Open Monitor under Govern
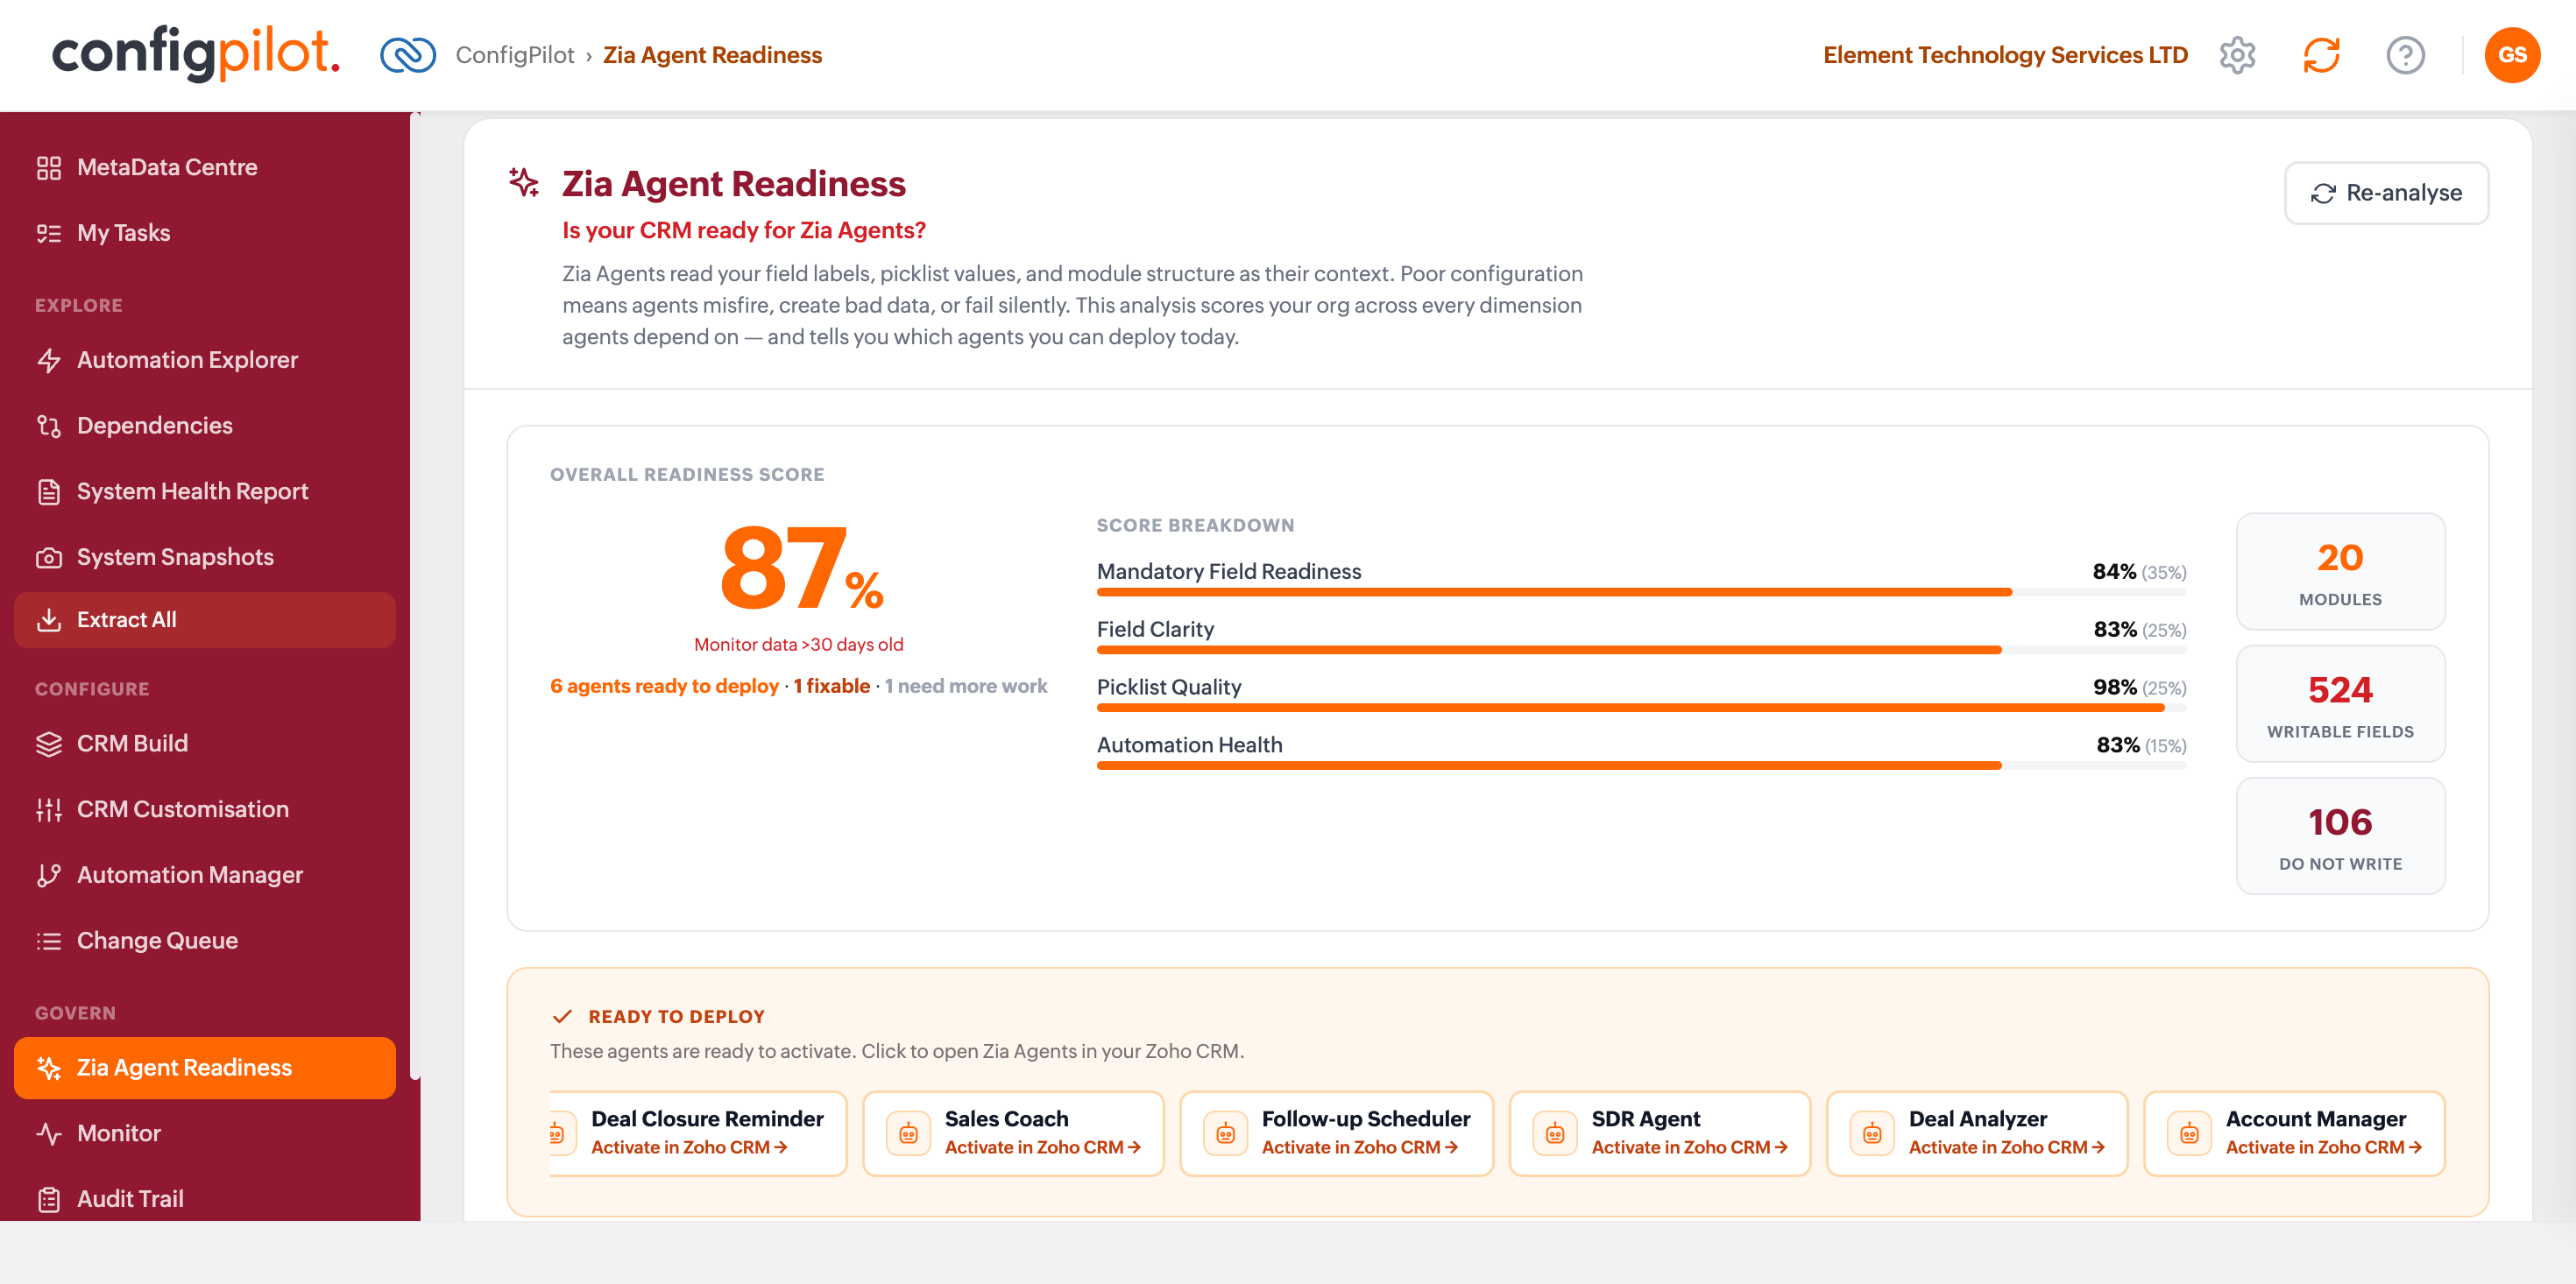The image size is (2576, 1284). (204, 1133)
